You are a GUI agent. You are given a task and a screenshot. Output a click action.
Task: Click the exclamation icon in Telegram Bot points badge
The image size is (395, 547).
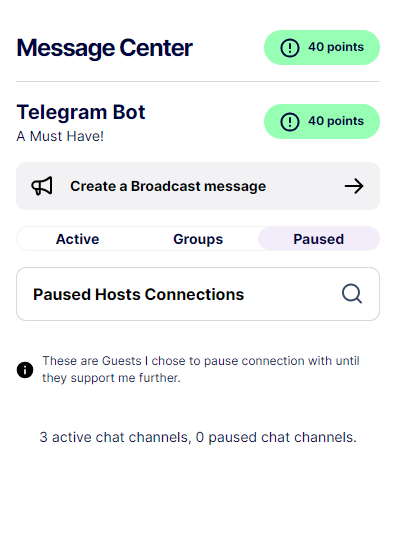290,122
